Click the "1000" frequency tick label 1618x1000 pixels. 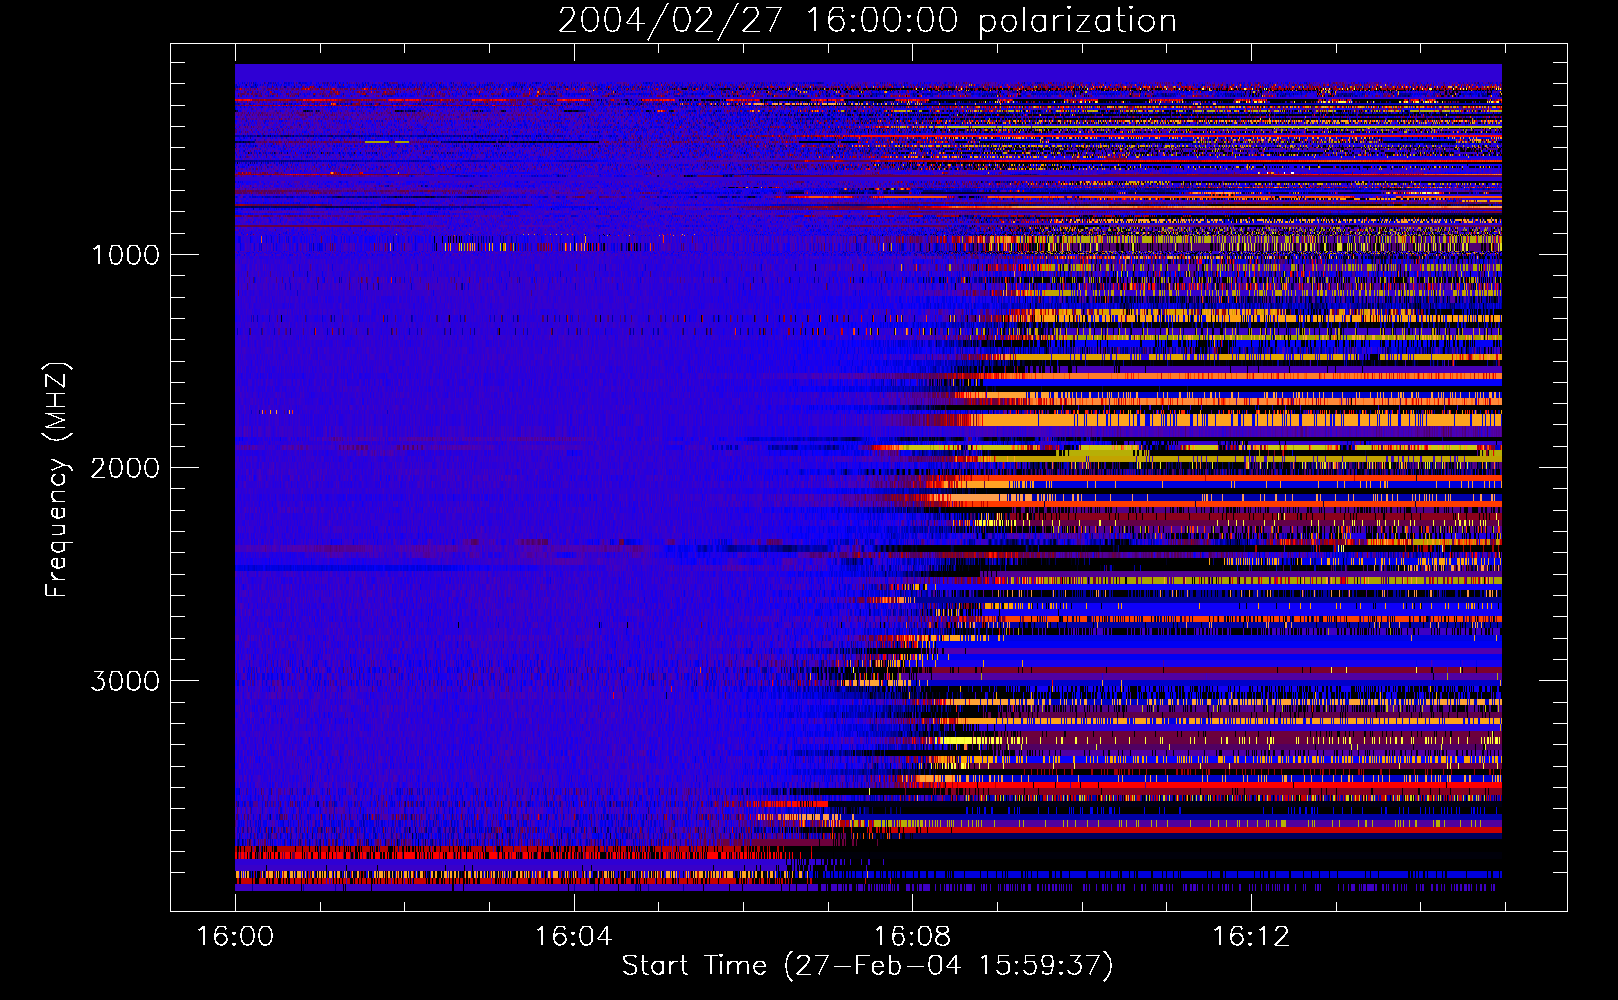click(x=125, y=254)
